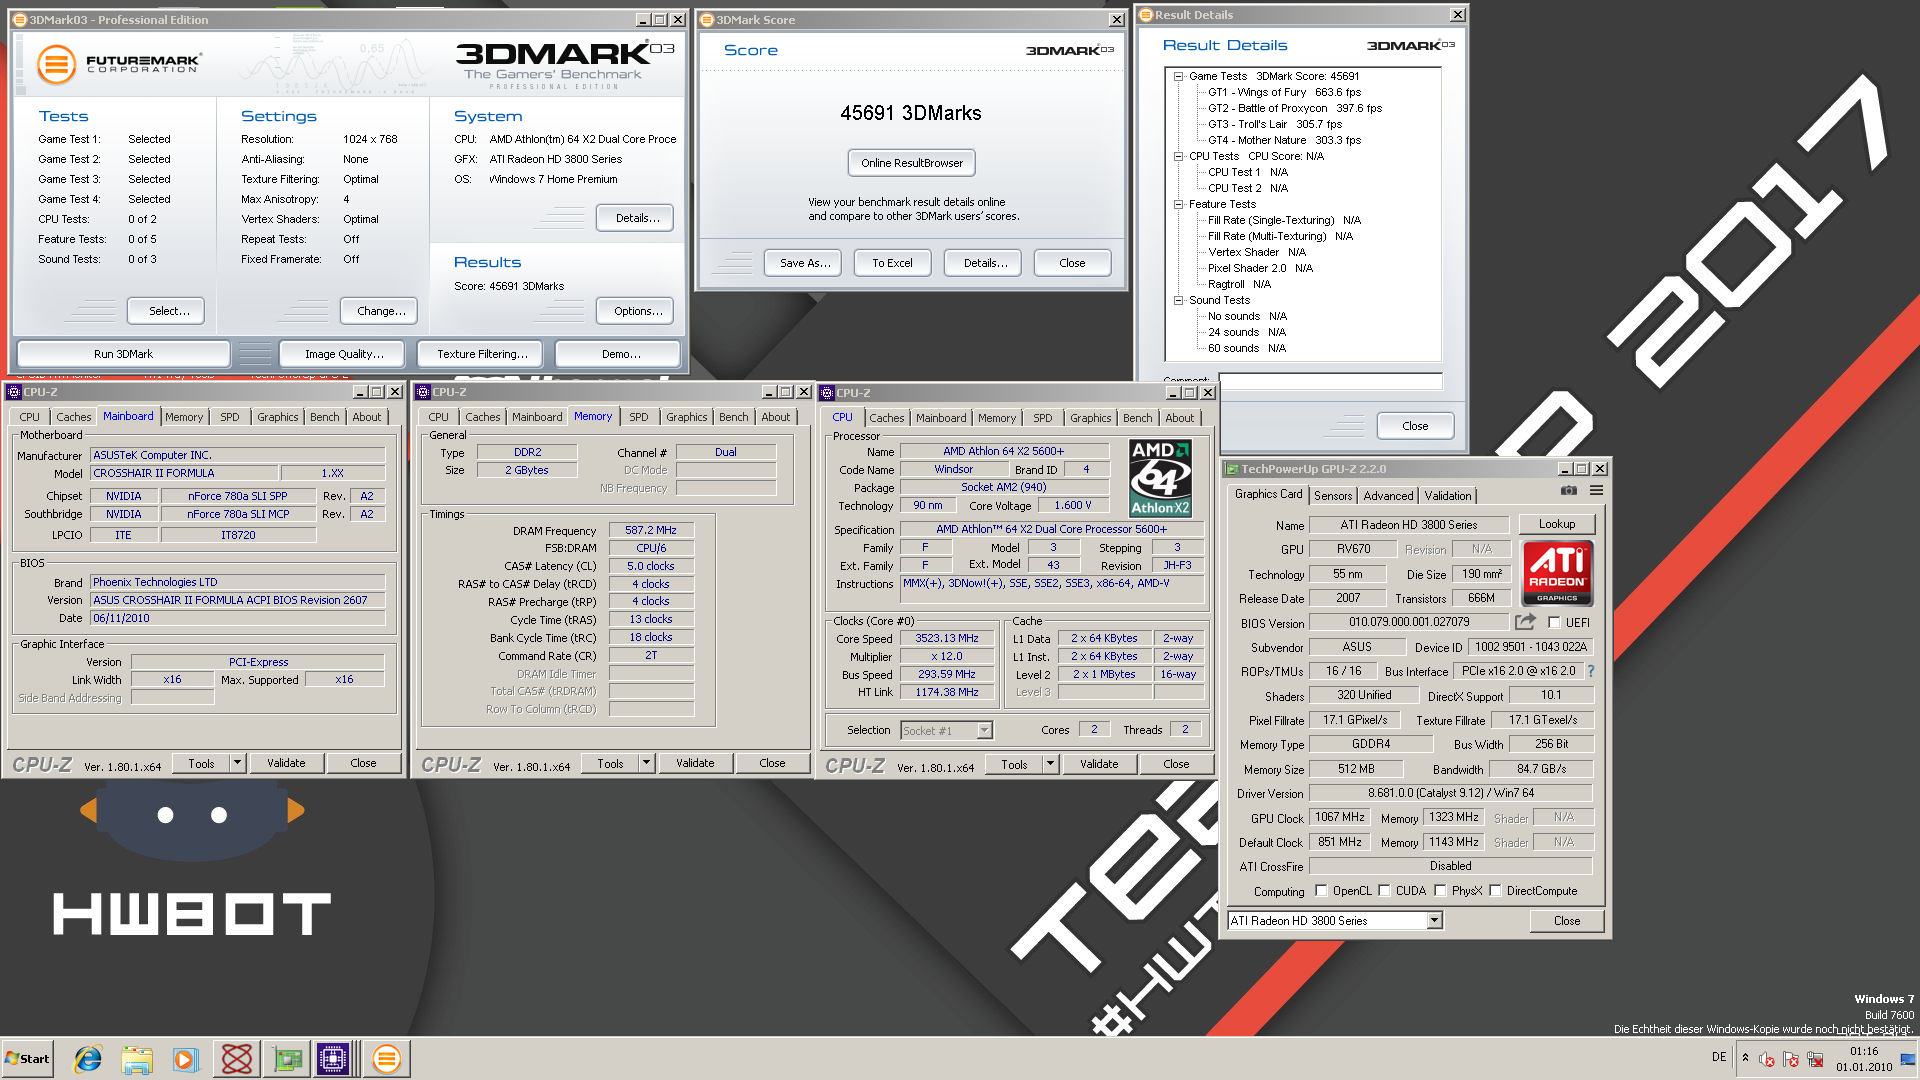
Task: Open SPD tab in Memory CPU-Z window
Action: pos(639,418)
